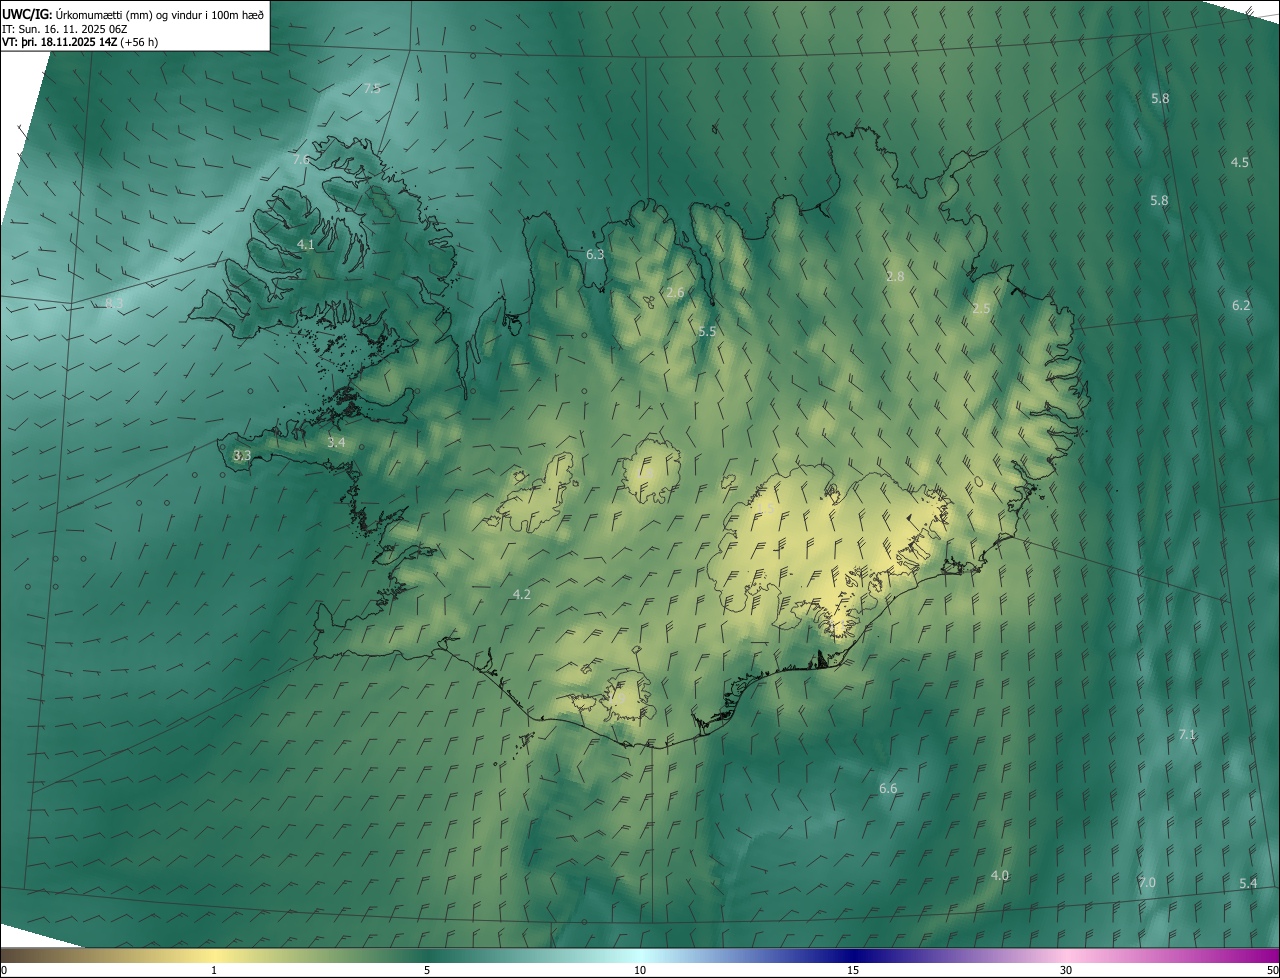
Task: Click the map value label 6.6
Action: 888,789
